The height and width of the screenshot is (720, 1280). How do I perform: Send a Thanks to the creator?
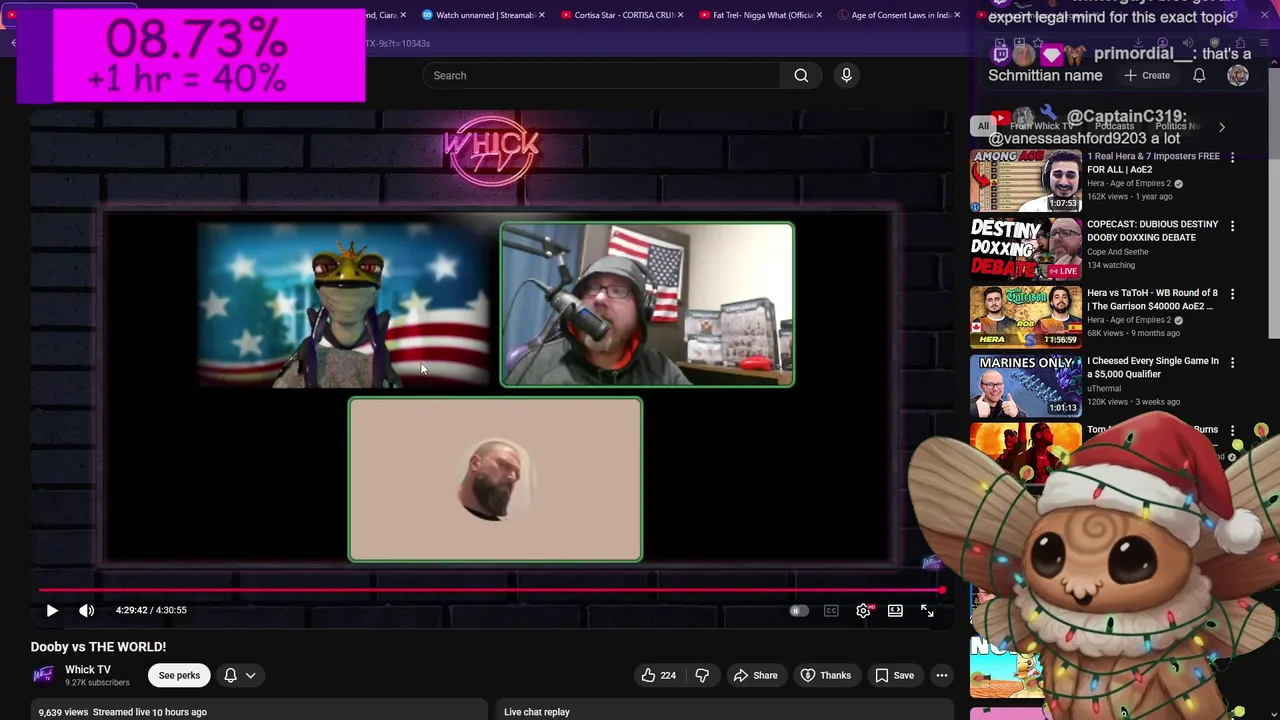coord(825,675)
